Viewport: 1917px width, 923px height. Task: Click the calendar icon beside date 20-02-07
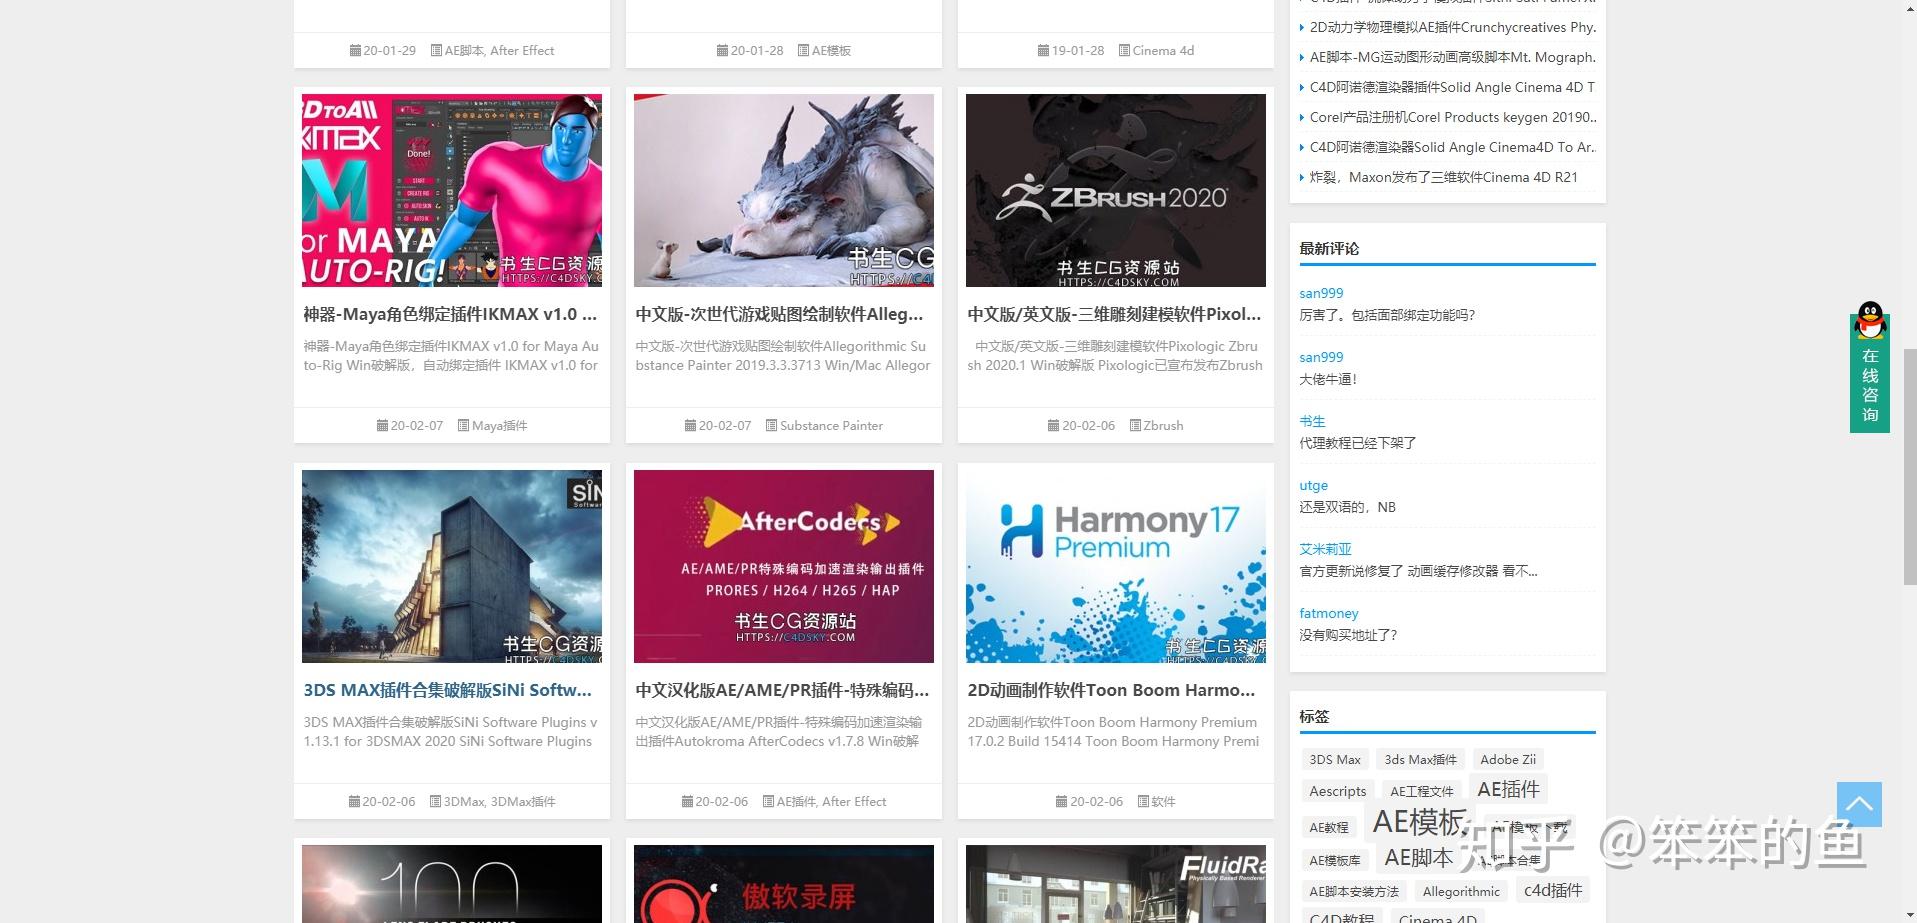pyautogui.click(x=383, y=425)
